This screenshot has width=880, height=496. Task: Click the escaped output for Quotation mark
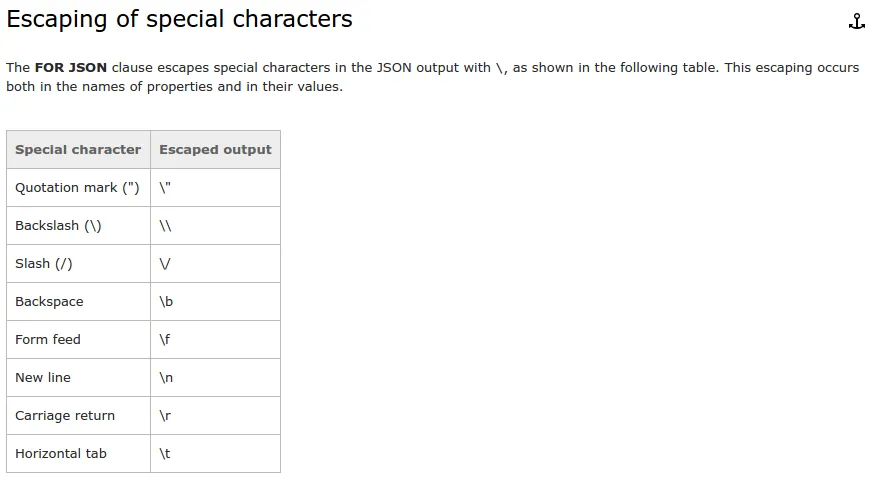[215, 188]
